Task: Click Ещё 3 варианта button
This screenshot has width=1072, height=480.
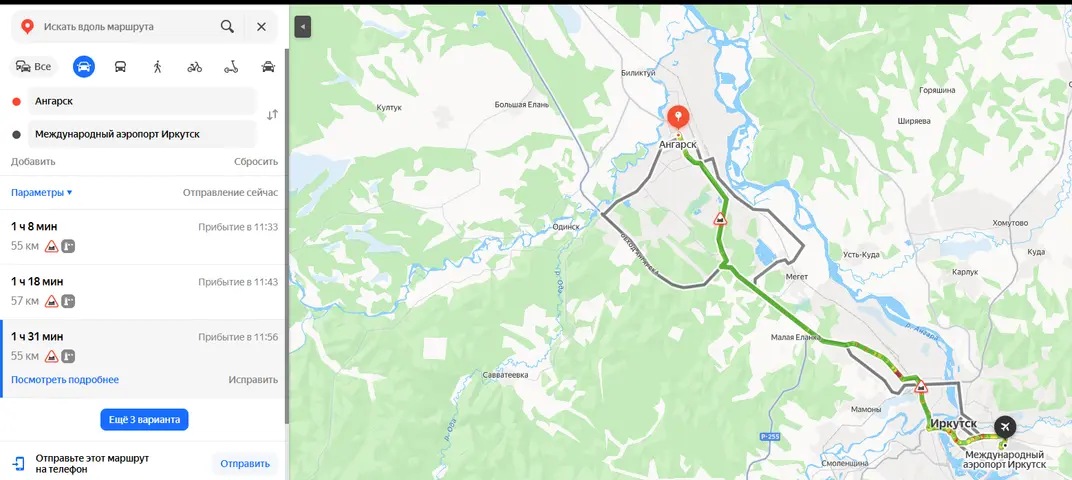Action: pyautogui.click(x=144, y=419)
